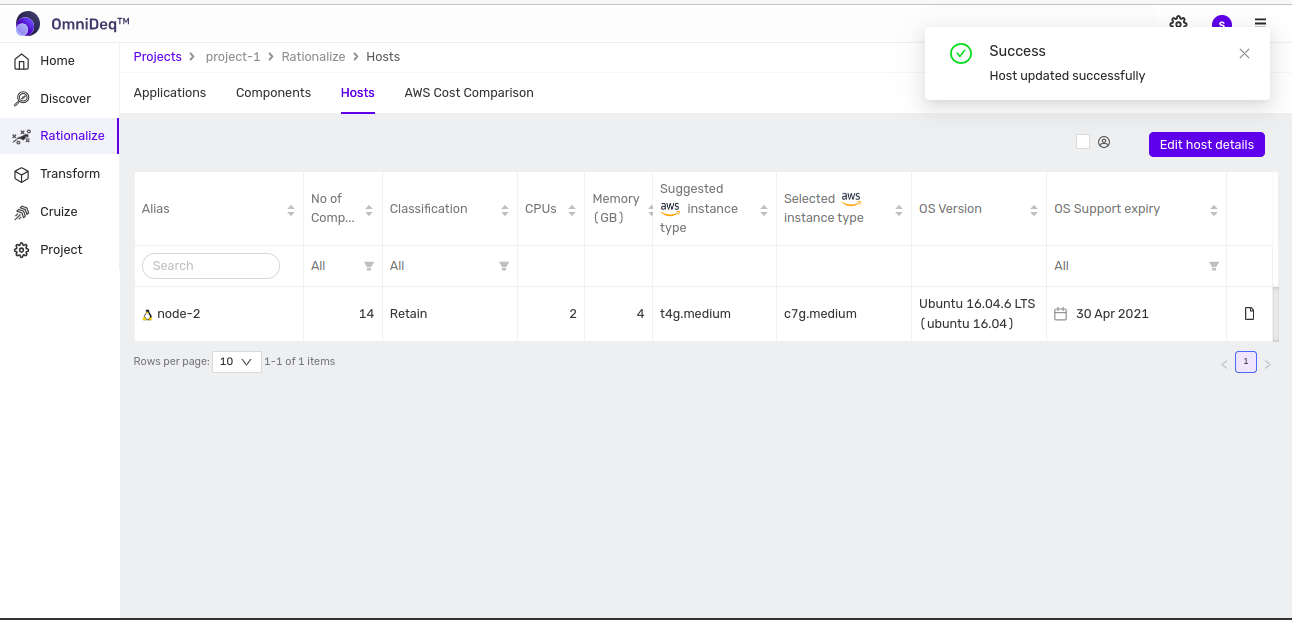This screenshot has height=620, width=1292.
Task: Open the Cruize page from the sidebar
Action: 58,212
